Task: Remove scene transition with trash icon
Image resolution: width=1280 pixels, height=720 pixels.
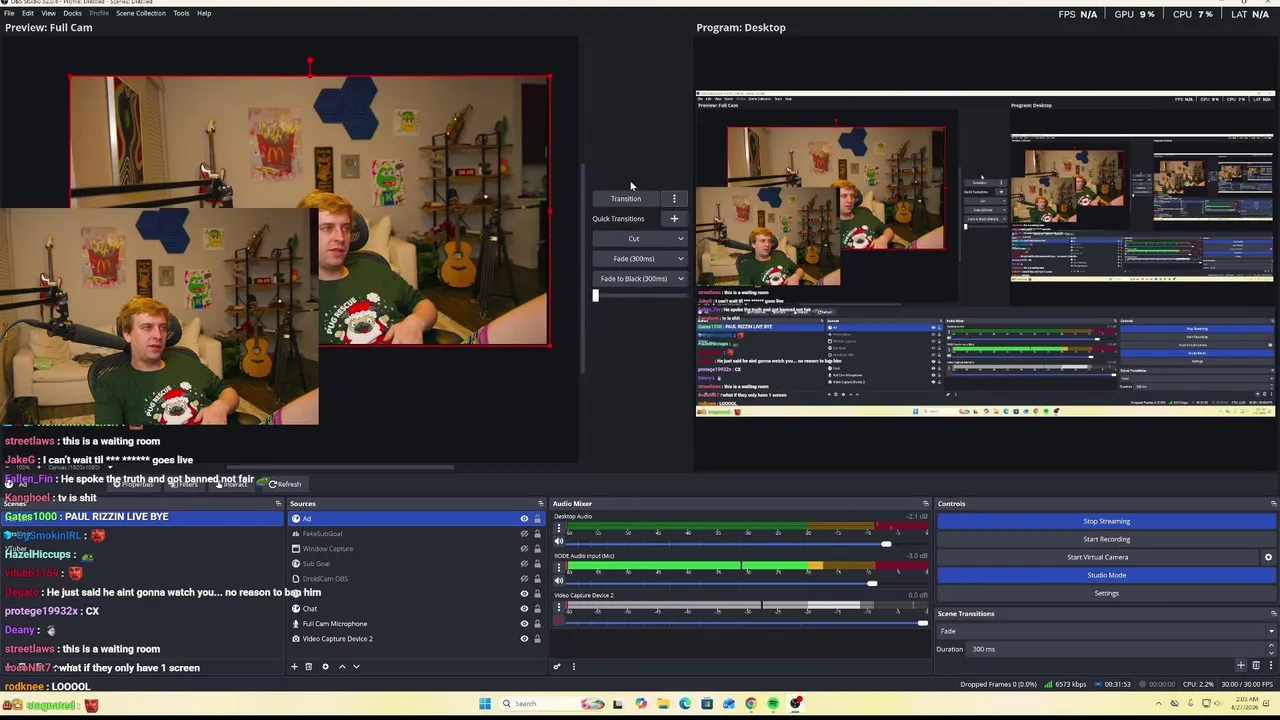Action: click(1256, 665)
